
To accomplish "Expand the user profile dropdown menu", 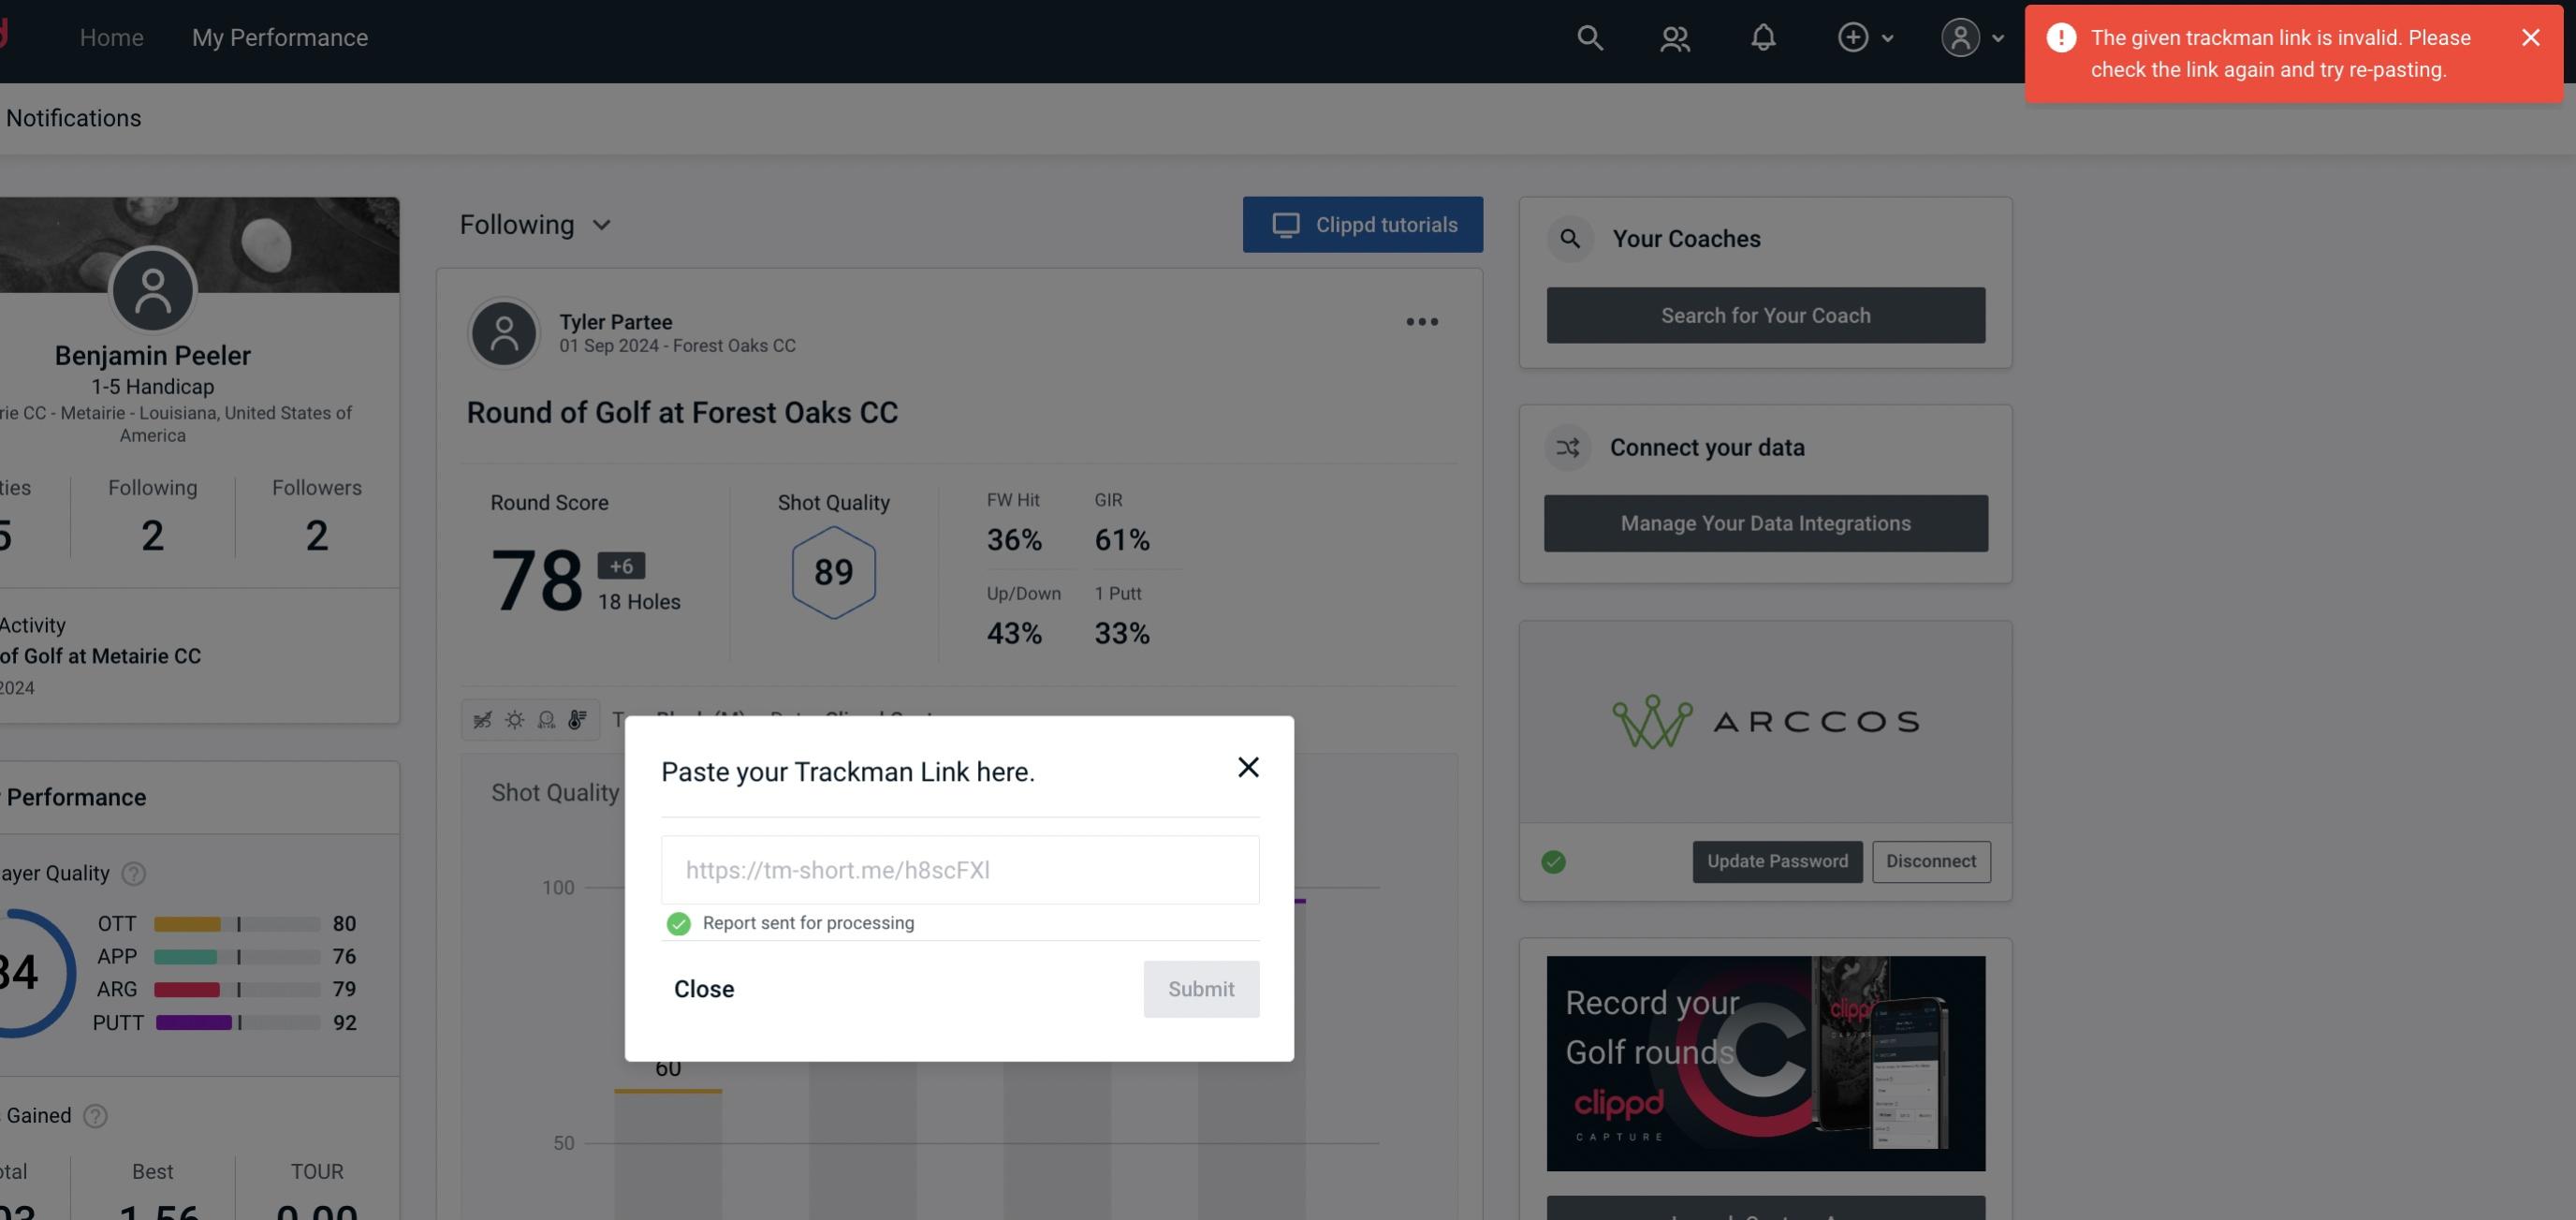I will tap(1973, 37).
